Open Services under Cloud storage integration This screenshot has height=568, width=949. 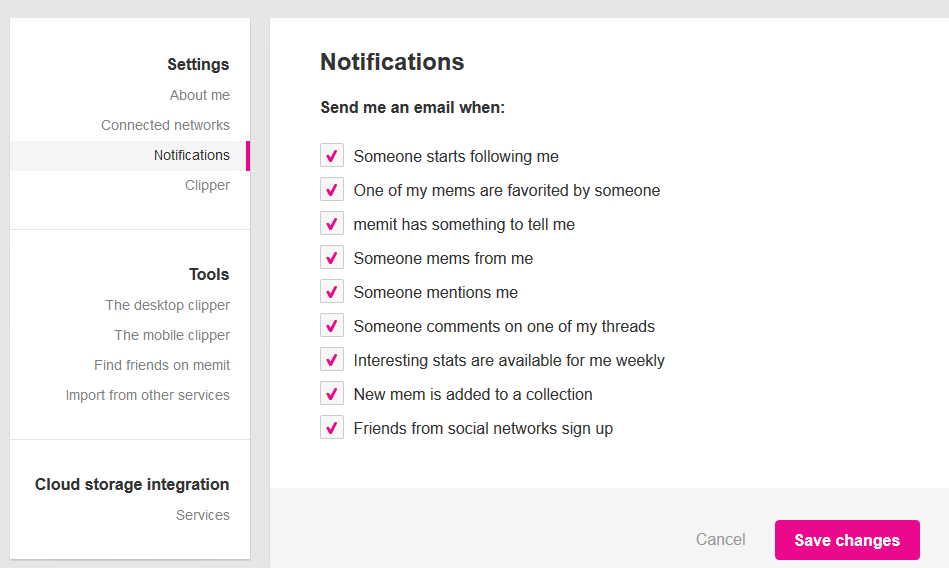tap(203, 515)
